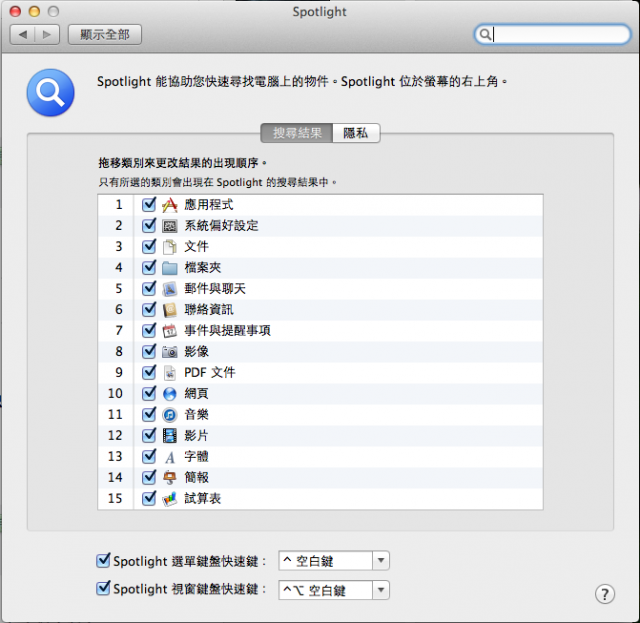Disable Spotlight 視窗鍵盤快速鍵 checkbox

click(103, 588)
